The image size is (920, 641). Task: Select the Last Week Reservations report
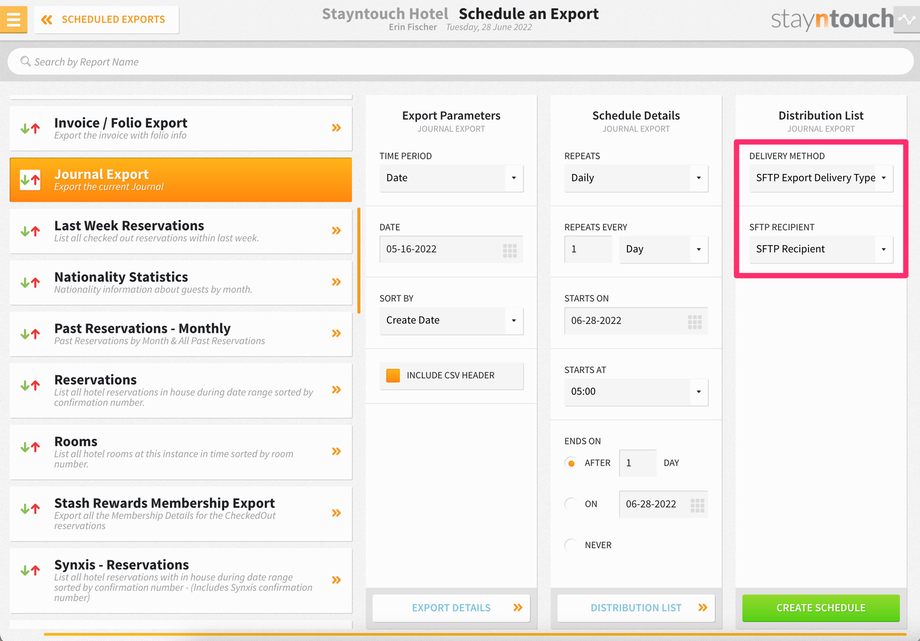[x=181, y=231]
